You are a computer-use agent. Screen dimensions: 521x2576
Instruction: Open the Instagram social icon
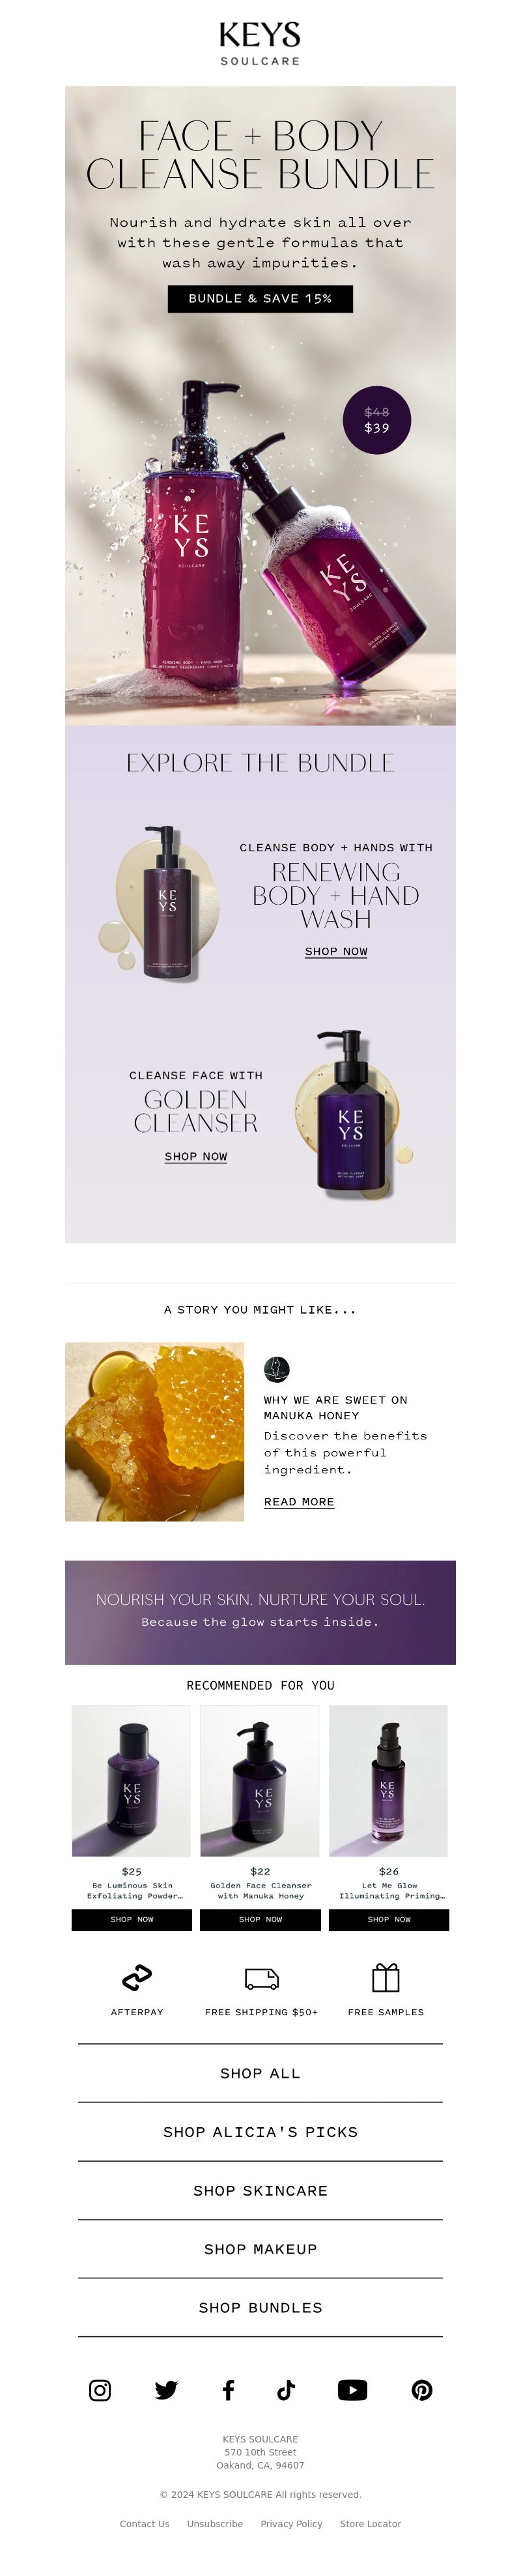pyautogui.click(x=100, y=2390)
